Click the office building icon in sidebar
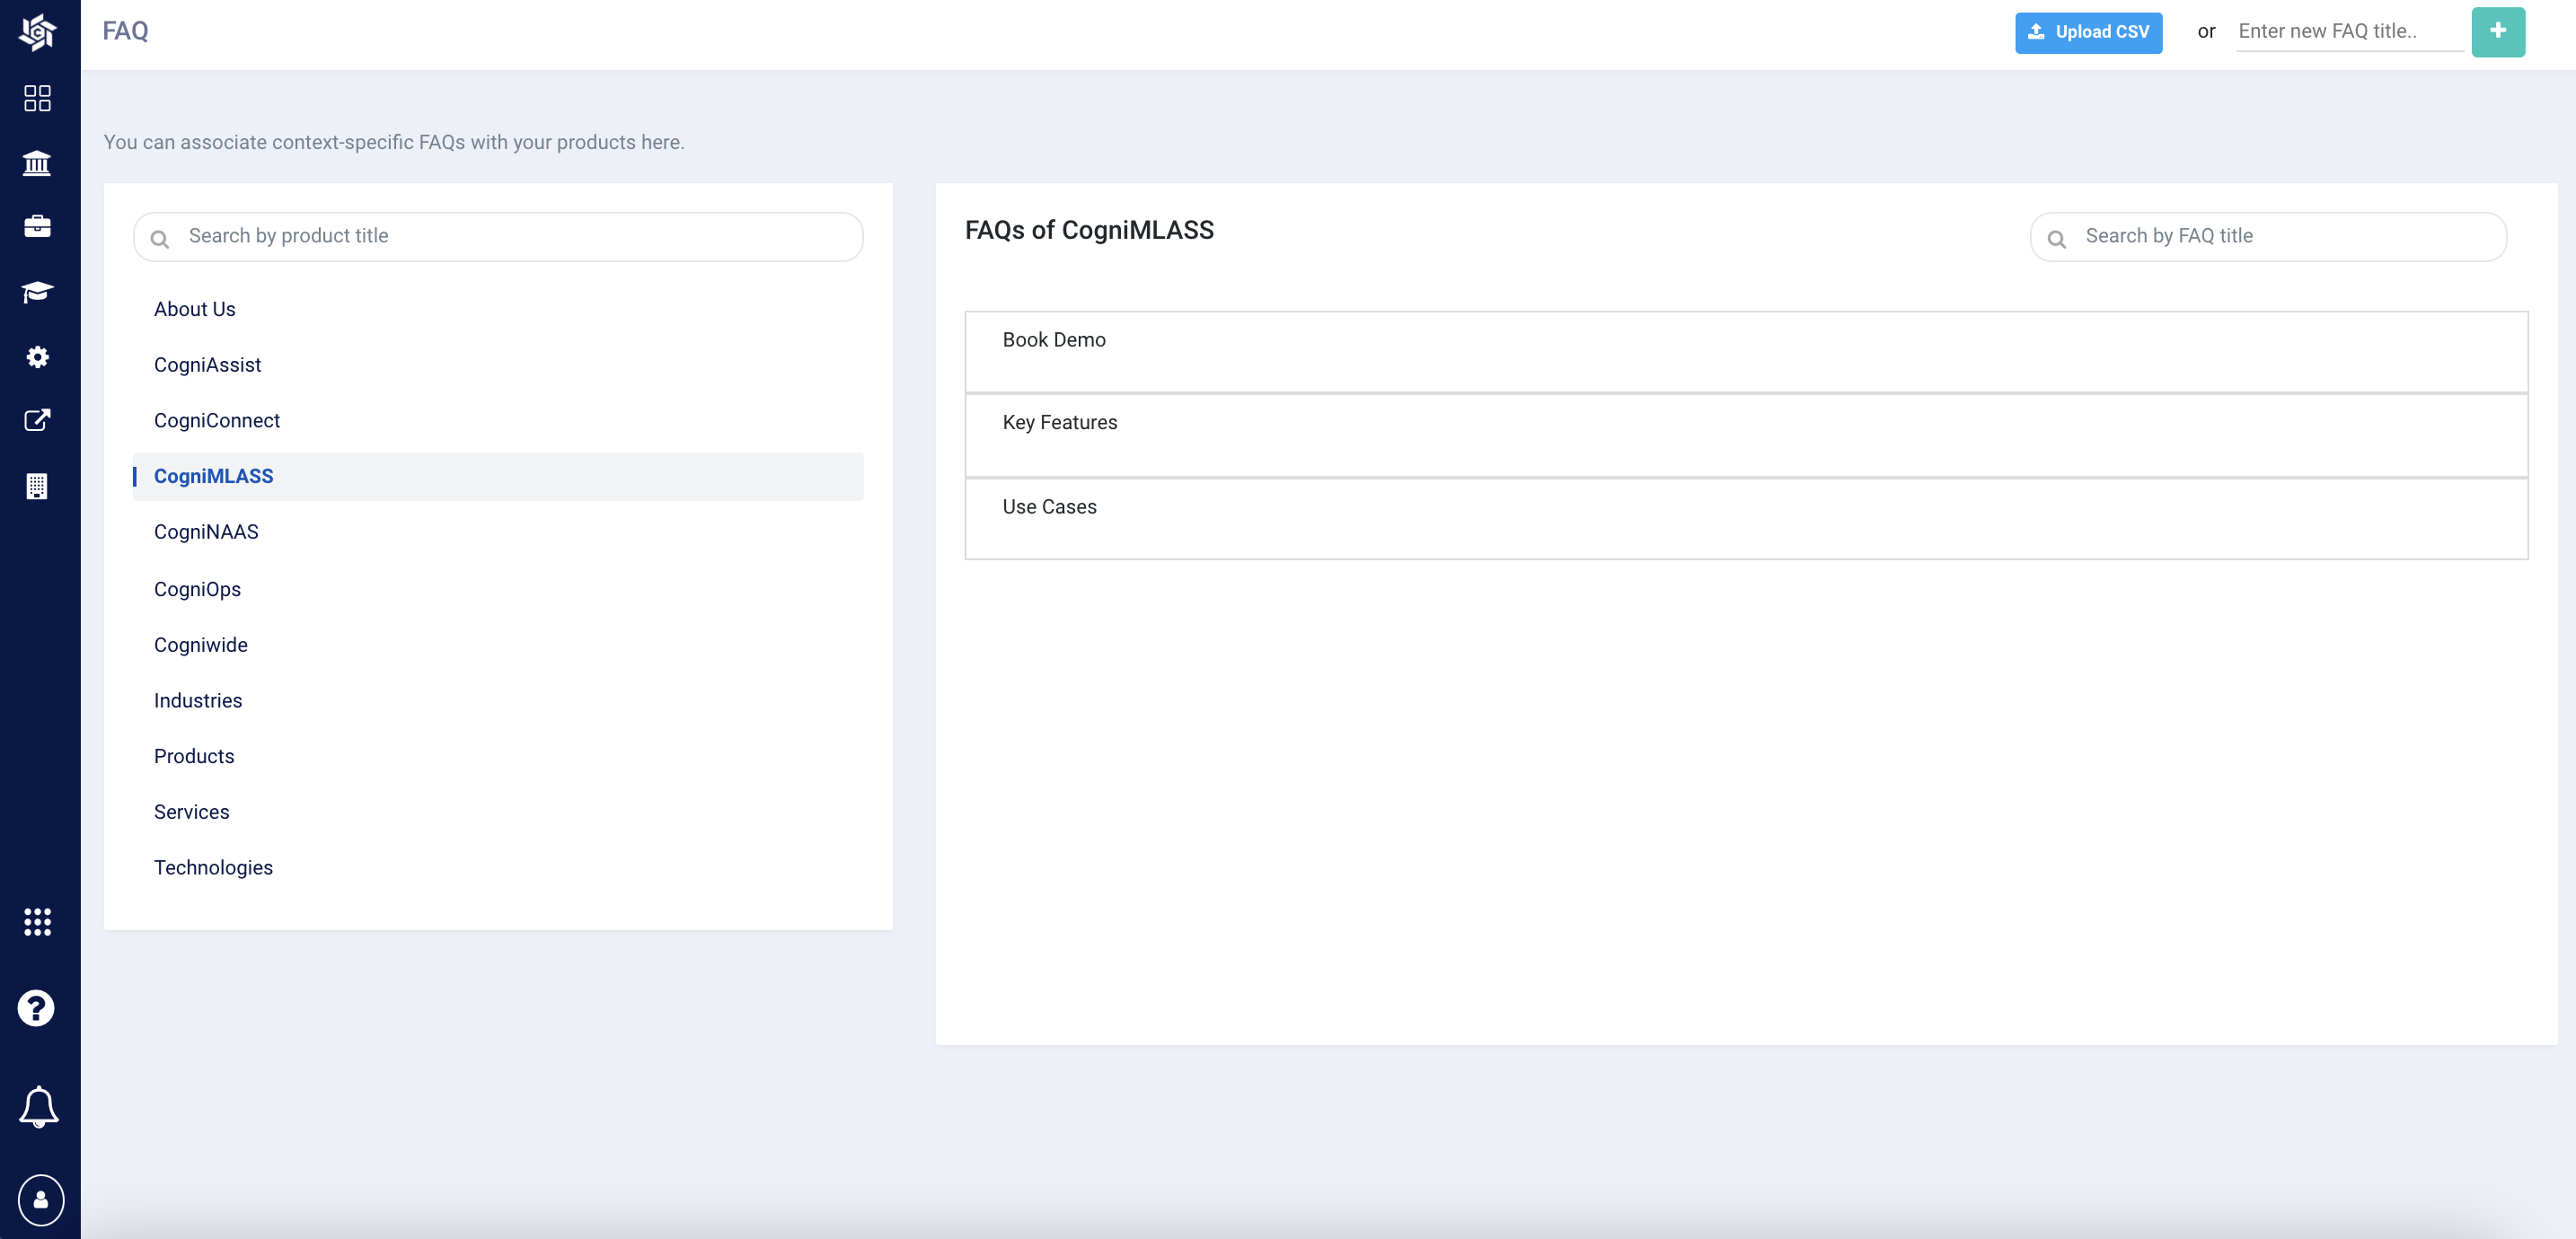Image resolution: width=2576 pixels, height=1239 pixels. (x=37, y=486)
